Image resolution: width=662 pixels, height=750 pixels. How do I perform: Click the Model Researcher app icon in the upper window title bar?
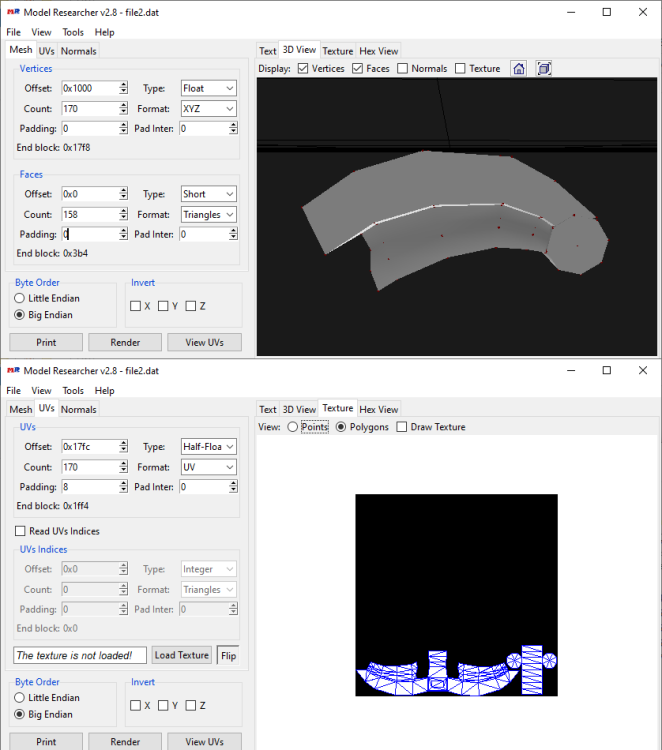coord(13,12)
